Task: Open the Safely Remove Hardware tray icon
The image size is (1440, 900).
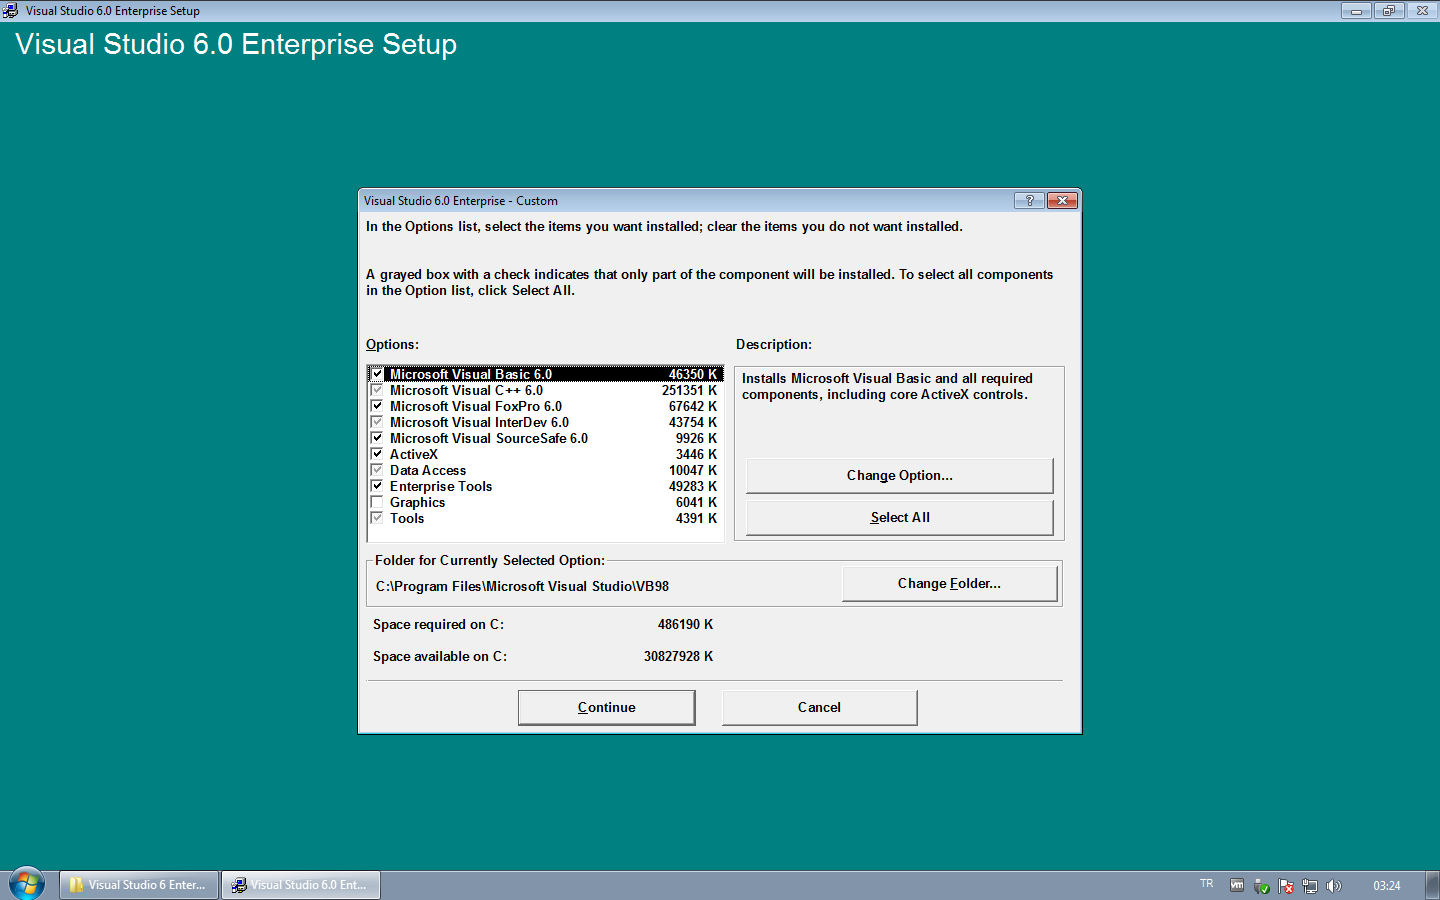Action: pyautogui.click(x=1261, y=886)
